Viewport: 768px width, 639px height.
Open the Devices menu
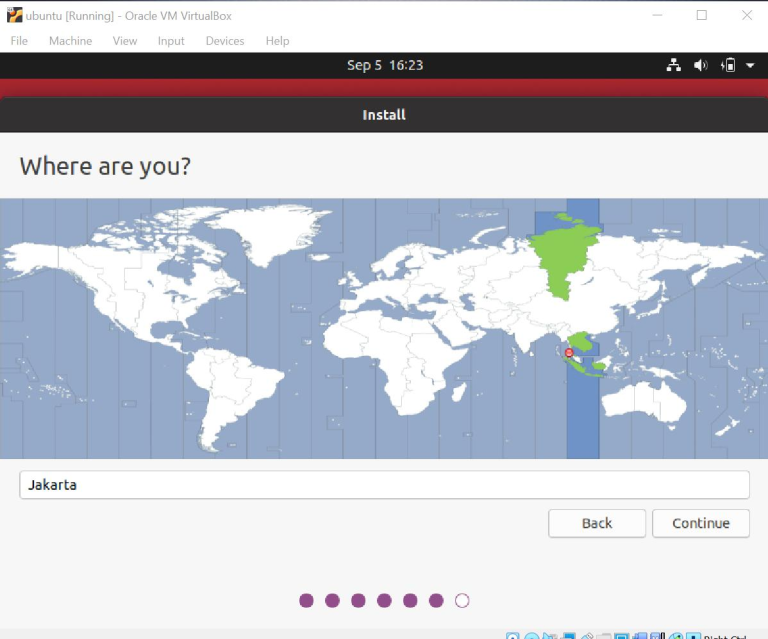(225, 41)
